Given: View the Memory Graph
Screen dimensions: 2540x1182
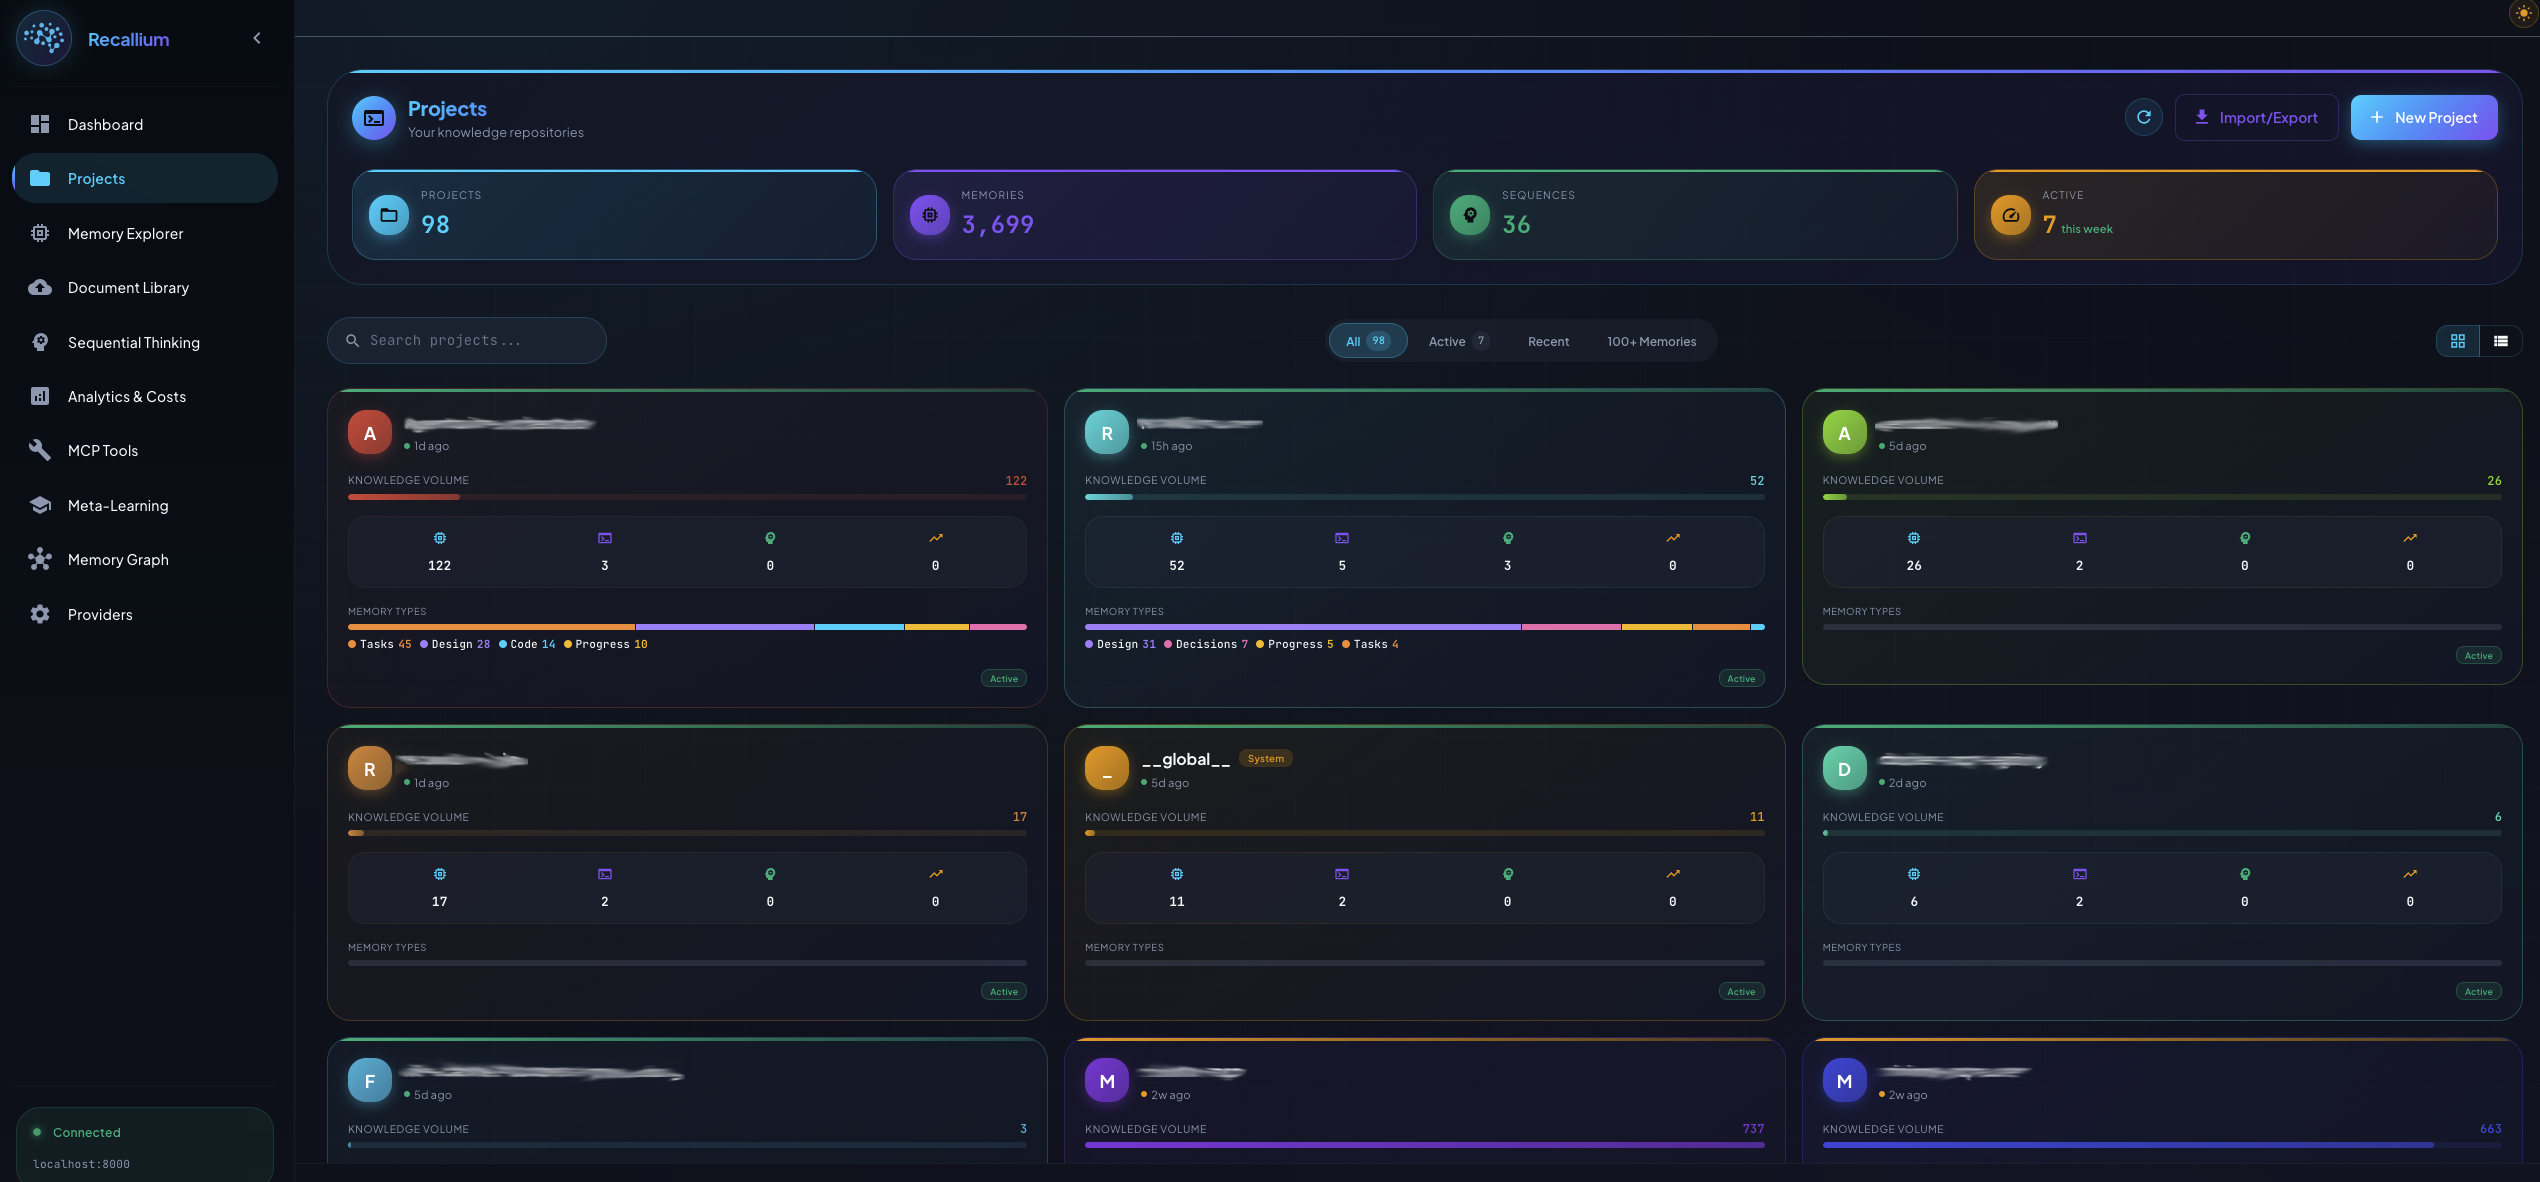Looking at the screenshot, I should tap(118, 559).
